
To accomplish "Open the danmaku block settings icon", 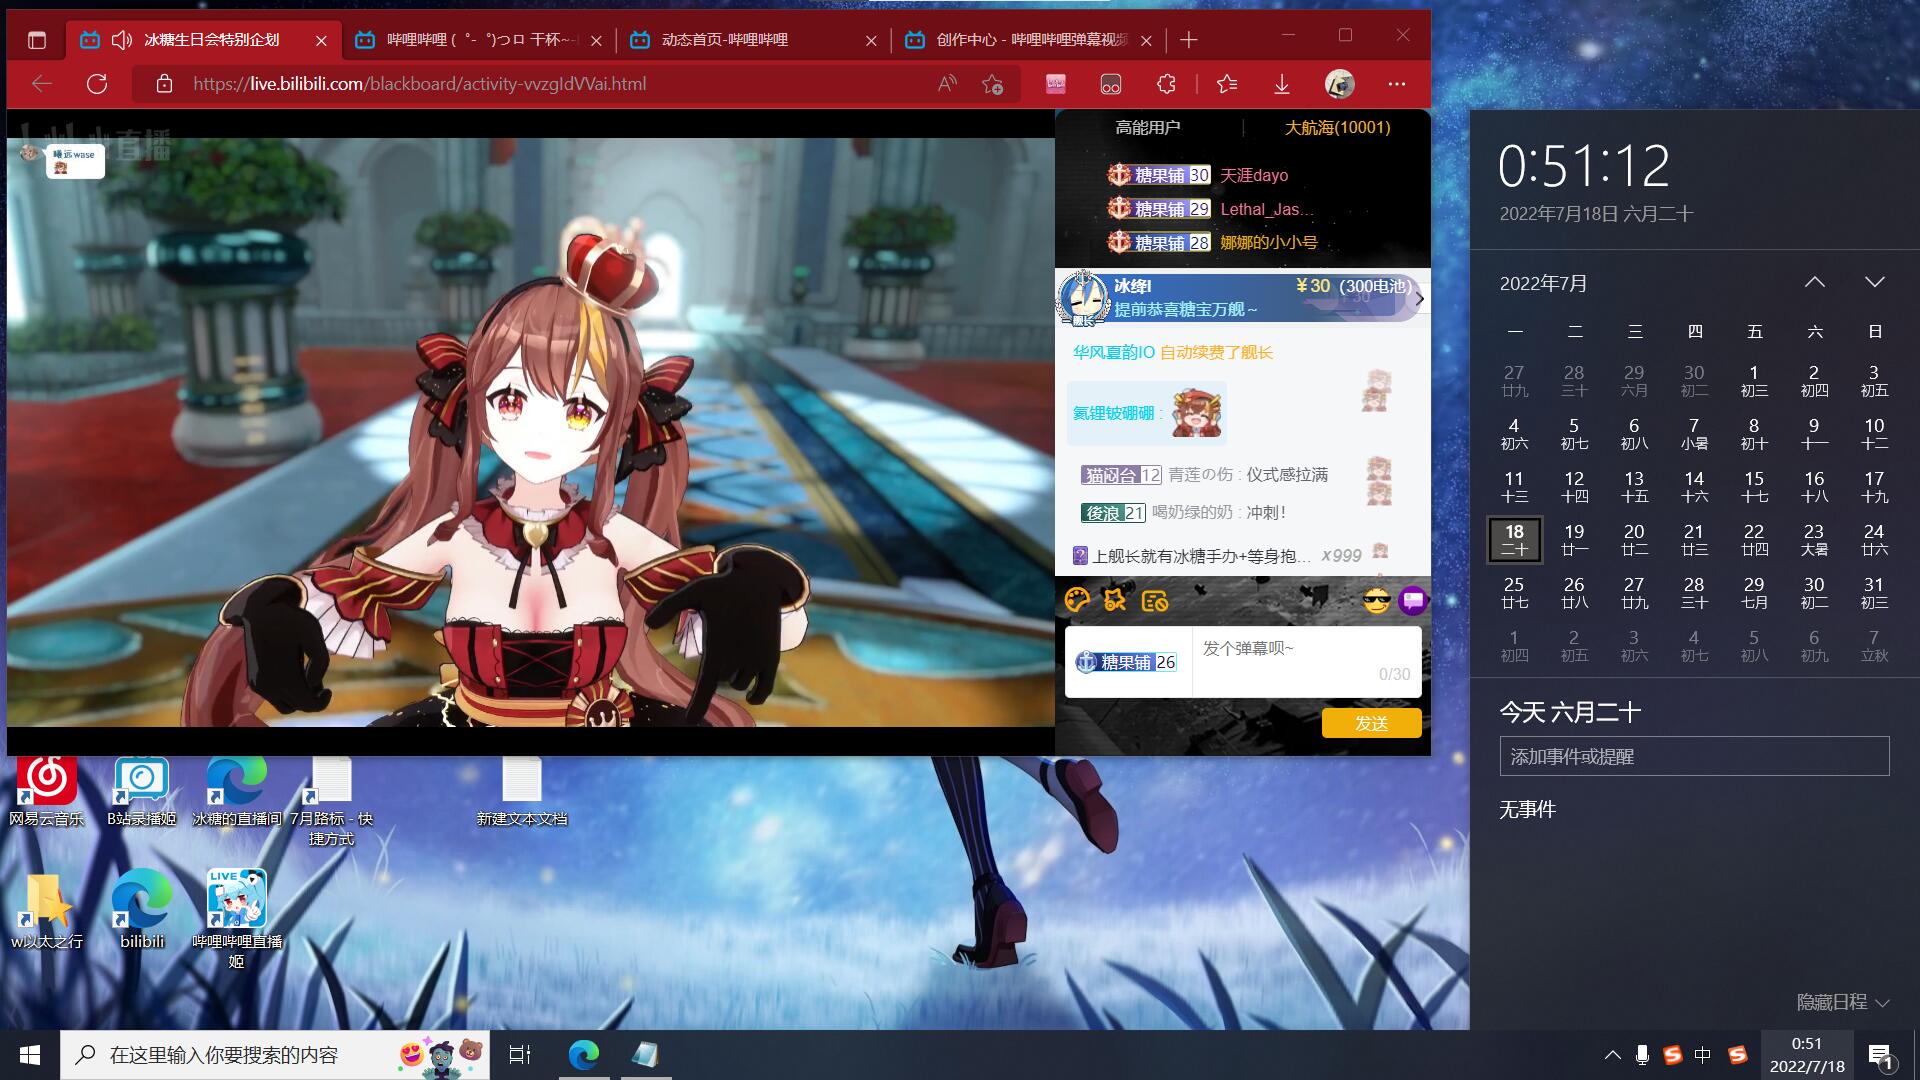I will coord(1155,600).
